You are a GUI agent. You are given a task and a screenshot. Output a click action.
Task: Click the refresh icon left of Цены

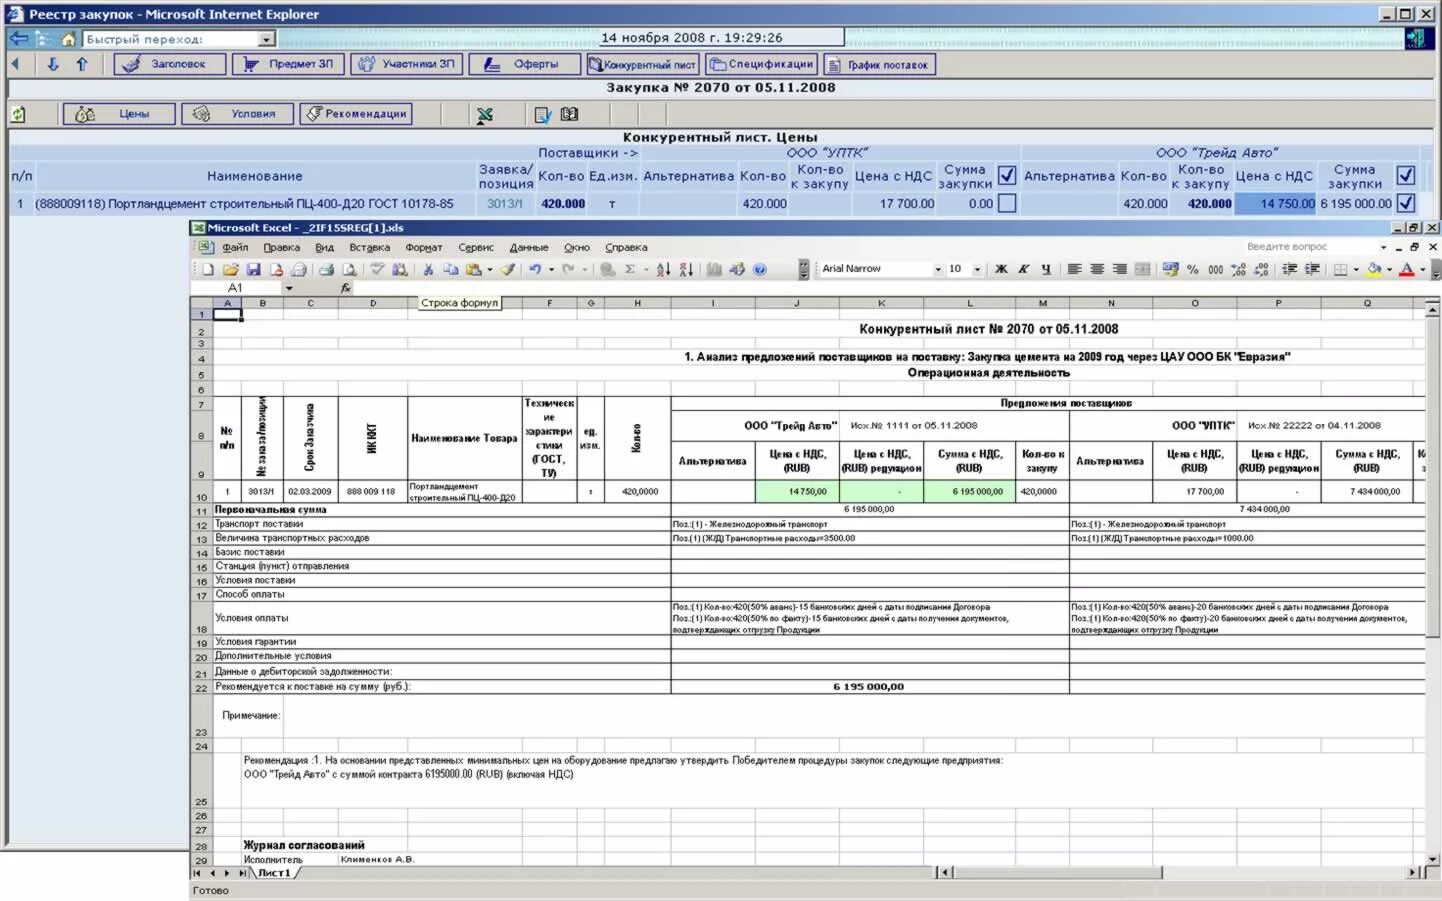[18, 114]
